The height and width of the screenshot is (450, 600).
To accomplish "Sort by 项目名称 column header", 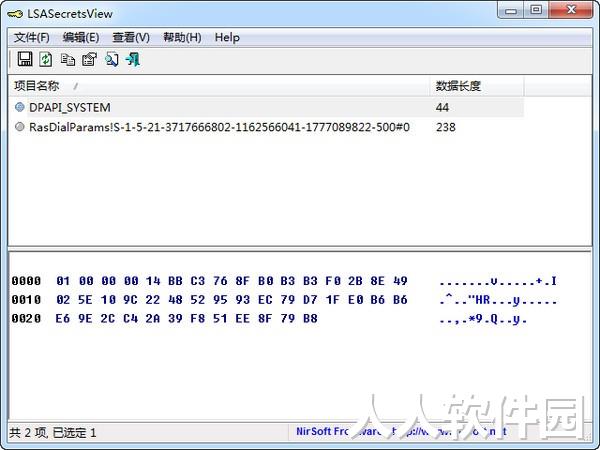I will point(219,86).
